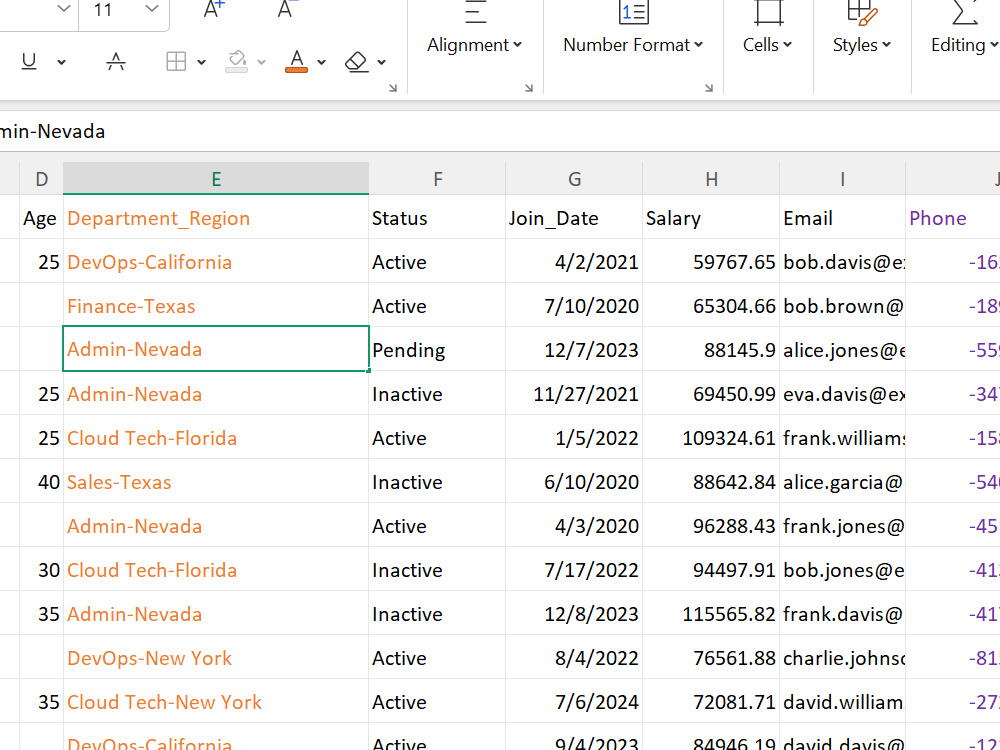Select the DevOps-California cell with Join_Date 4/2/2021
The height and width of the screenshot is (750, 1000).
coord(216,261)
